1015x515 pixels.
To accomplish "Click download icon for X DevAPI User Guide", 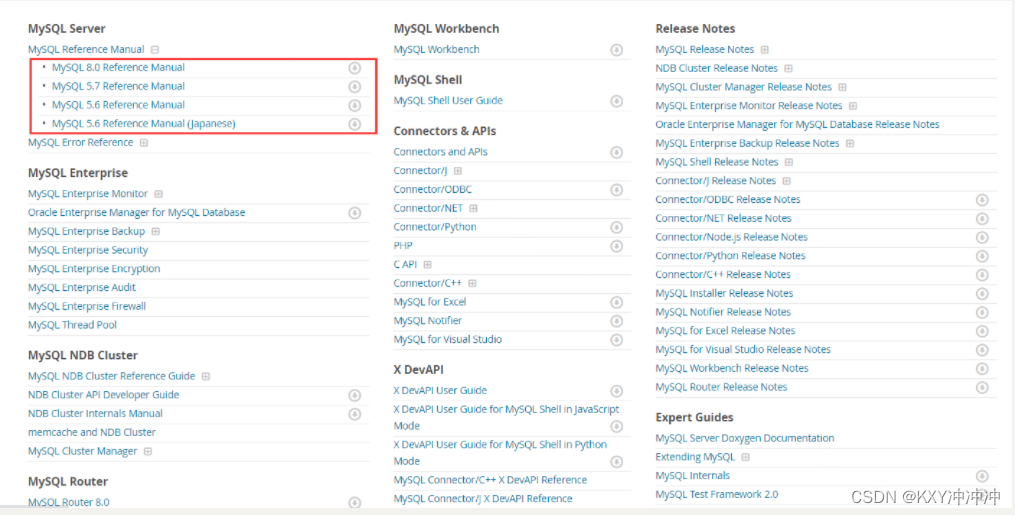I will point(616,391).
